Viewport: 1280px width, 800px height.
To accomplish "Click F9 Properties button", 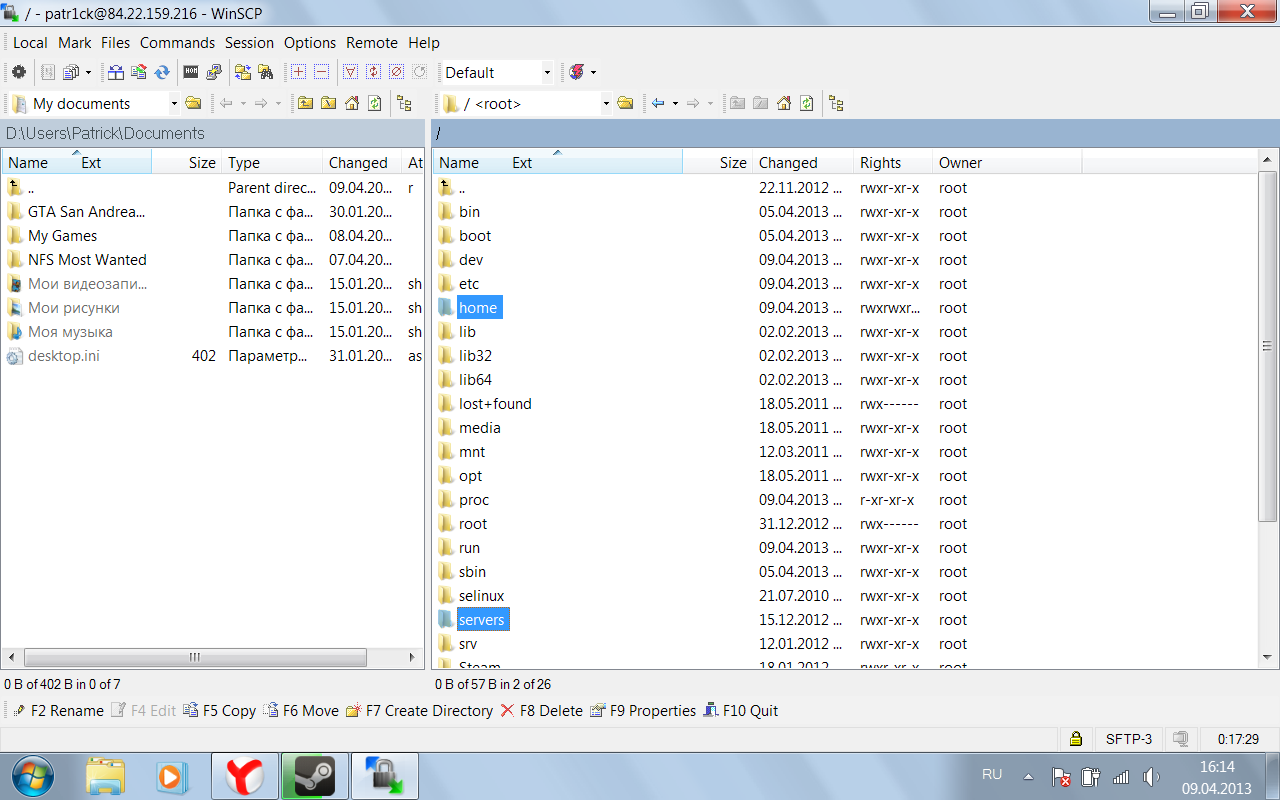I will click(643, 711).
